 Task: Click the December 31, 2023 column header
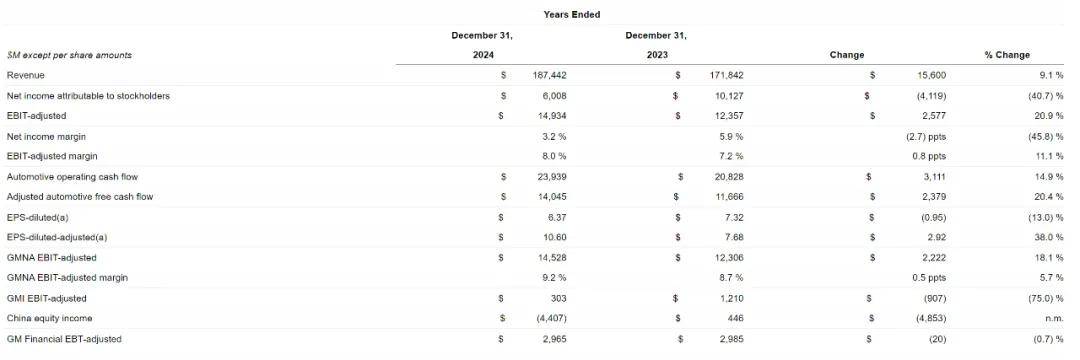tap(656, 45)
